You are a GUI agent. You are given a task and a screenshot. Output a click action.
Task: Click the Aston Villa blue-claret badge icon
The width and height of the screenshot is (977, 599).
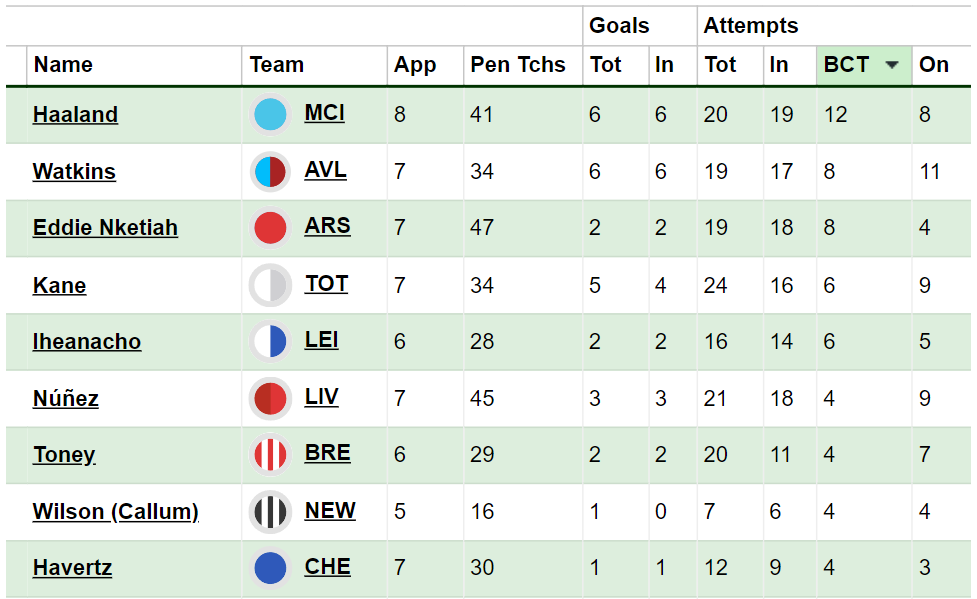(270, 171)
